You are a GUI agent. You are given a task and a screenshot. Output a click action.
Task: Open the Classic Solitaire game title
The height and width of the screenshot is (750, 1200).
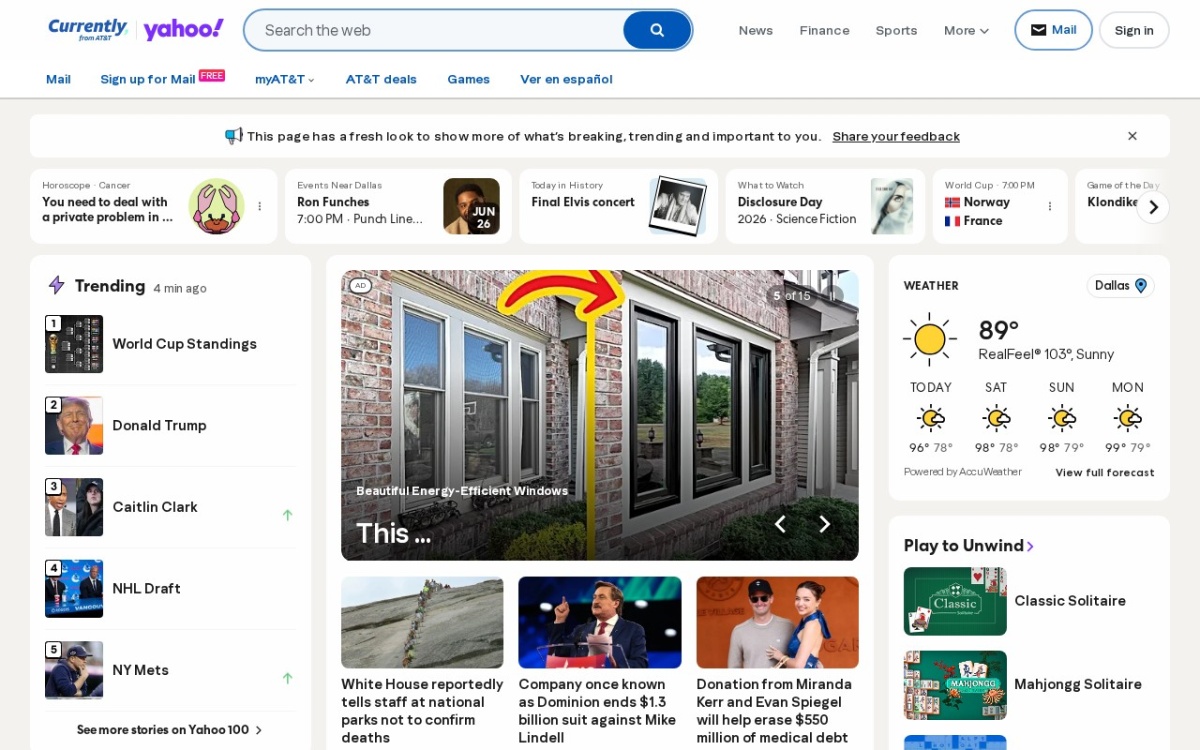click(1070, 601)
